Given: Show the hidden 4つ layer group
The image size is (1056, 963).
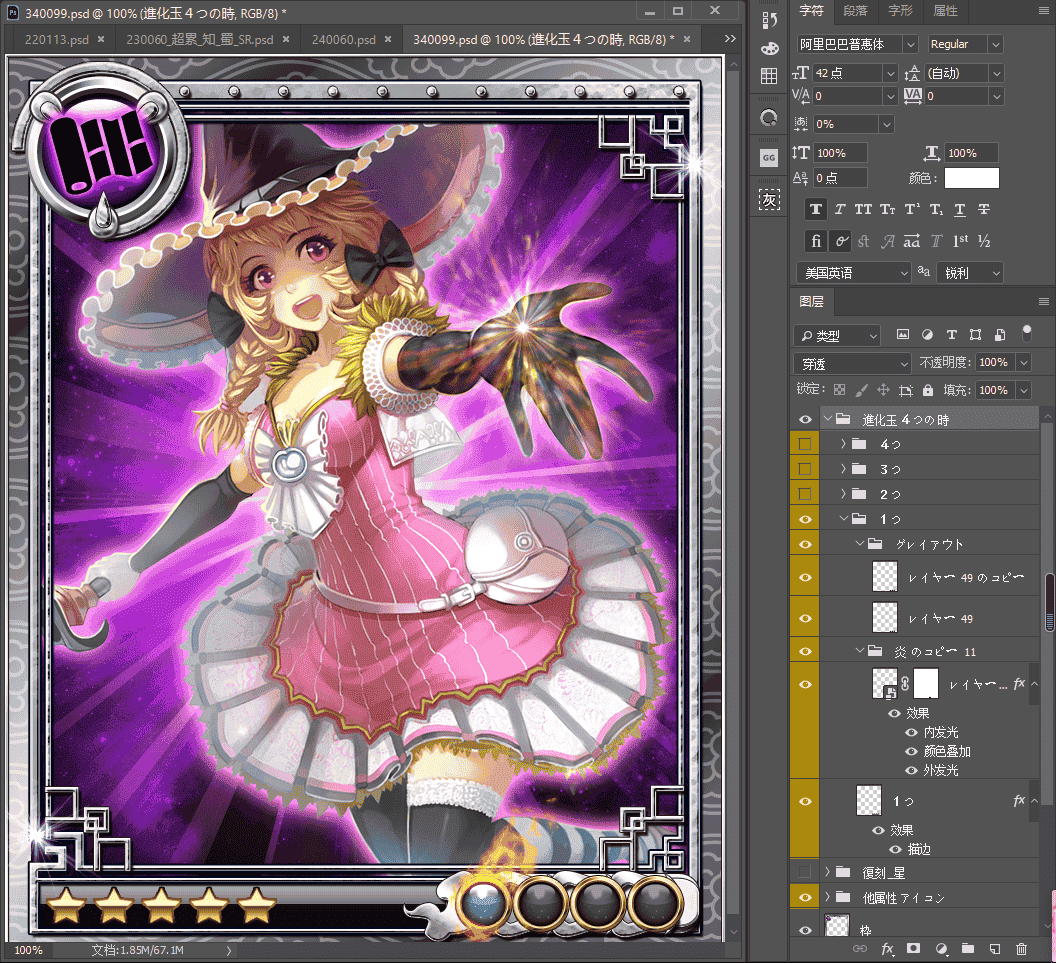Looking at the screenshot, I should [805, 444].
